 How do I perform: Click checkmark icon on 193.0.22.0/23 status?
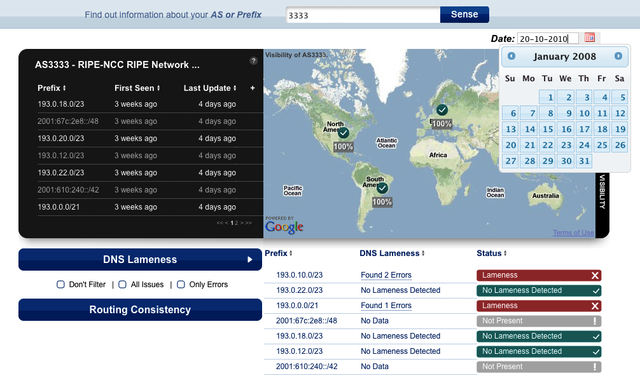pos(596,291)
